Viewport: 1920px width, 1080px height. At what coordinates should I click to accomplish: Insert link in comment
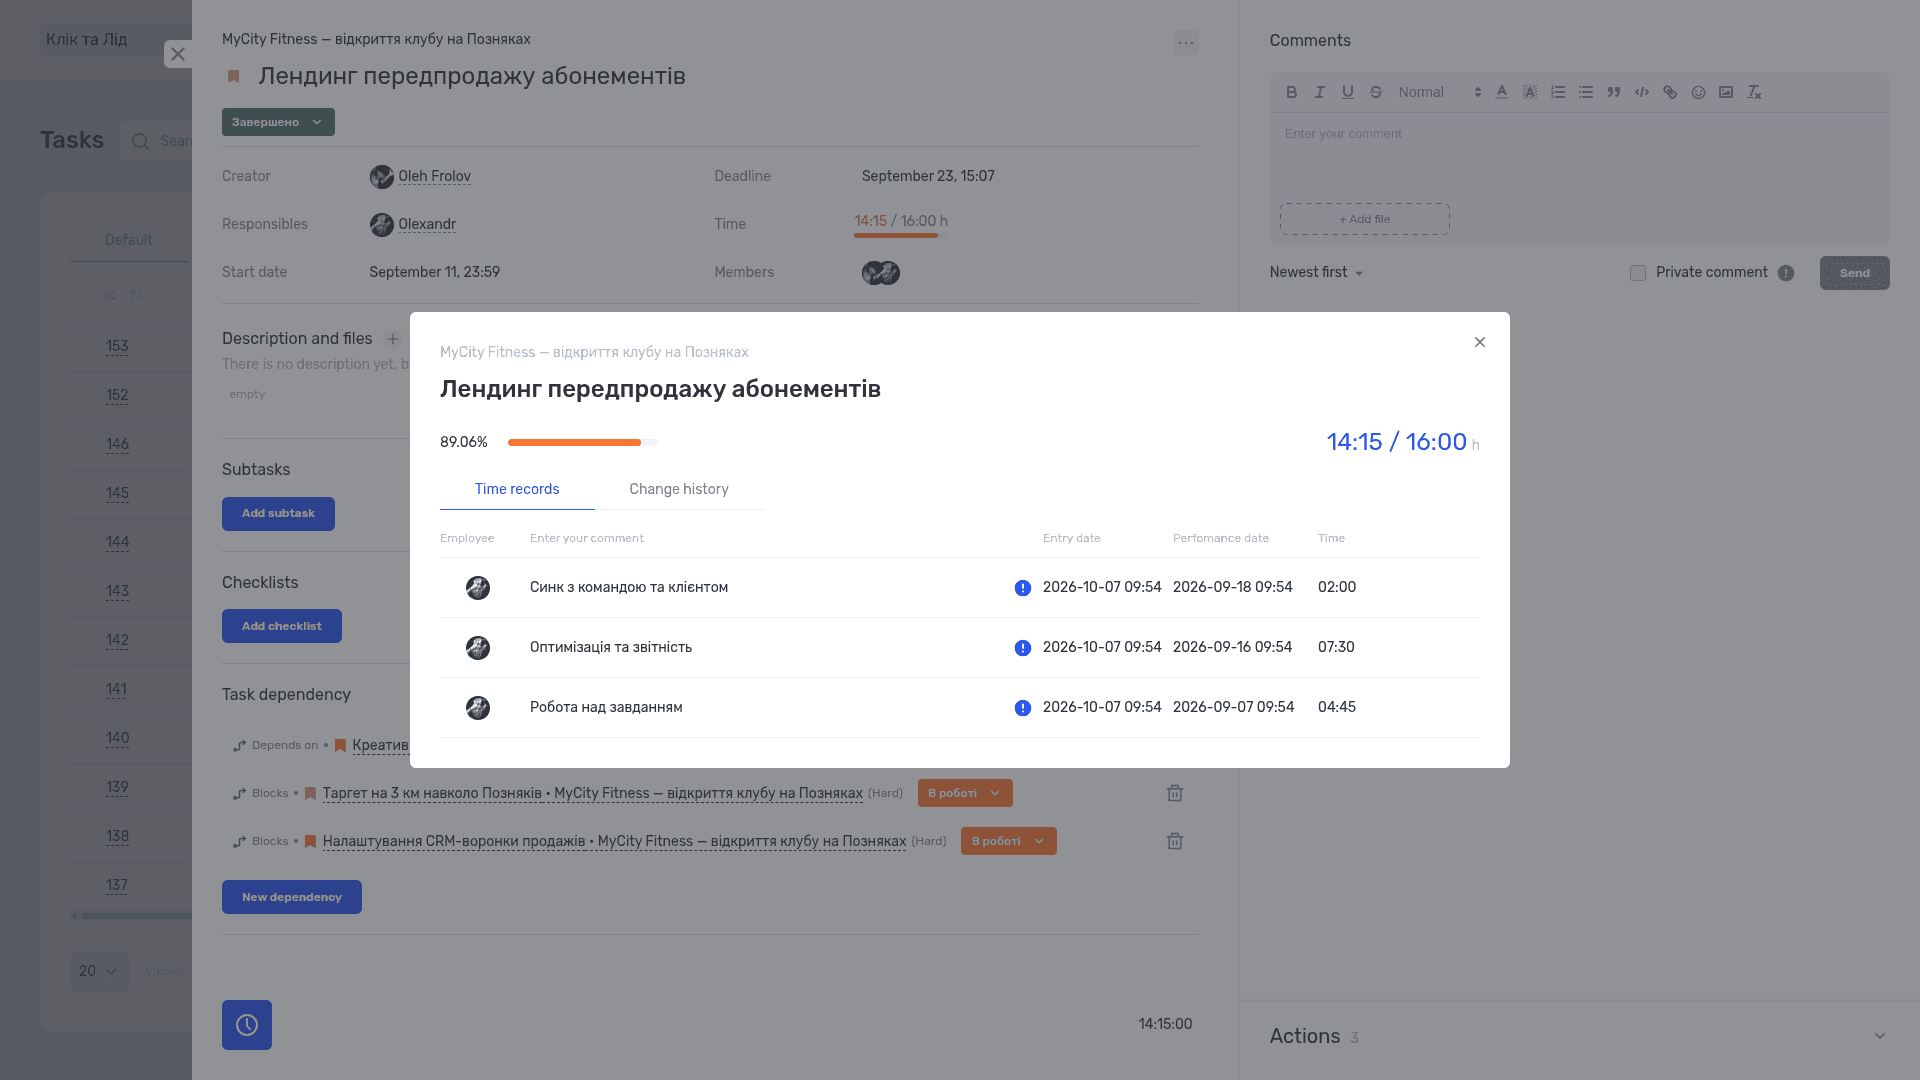click(x=1669, y=92)
